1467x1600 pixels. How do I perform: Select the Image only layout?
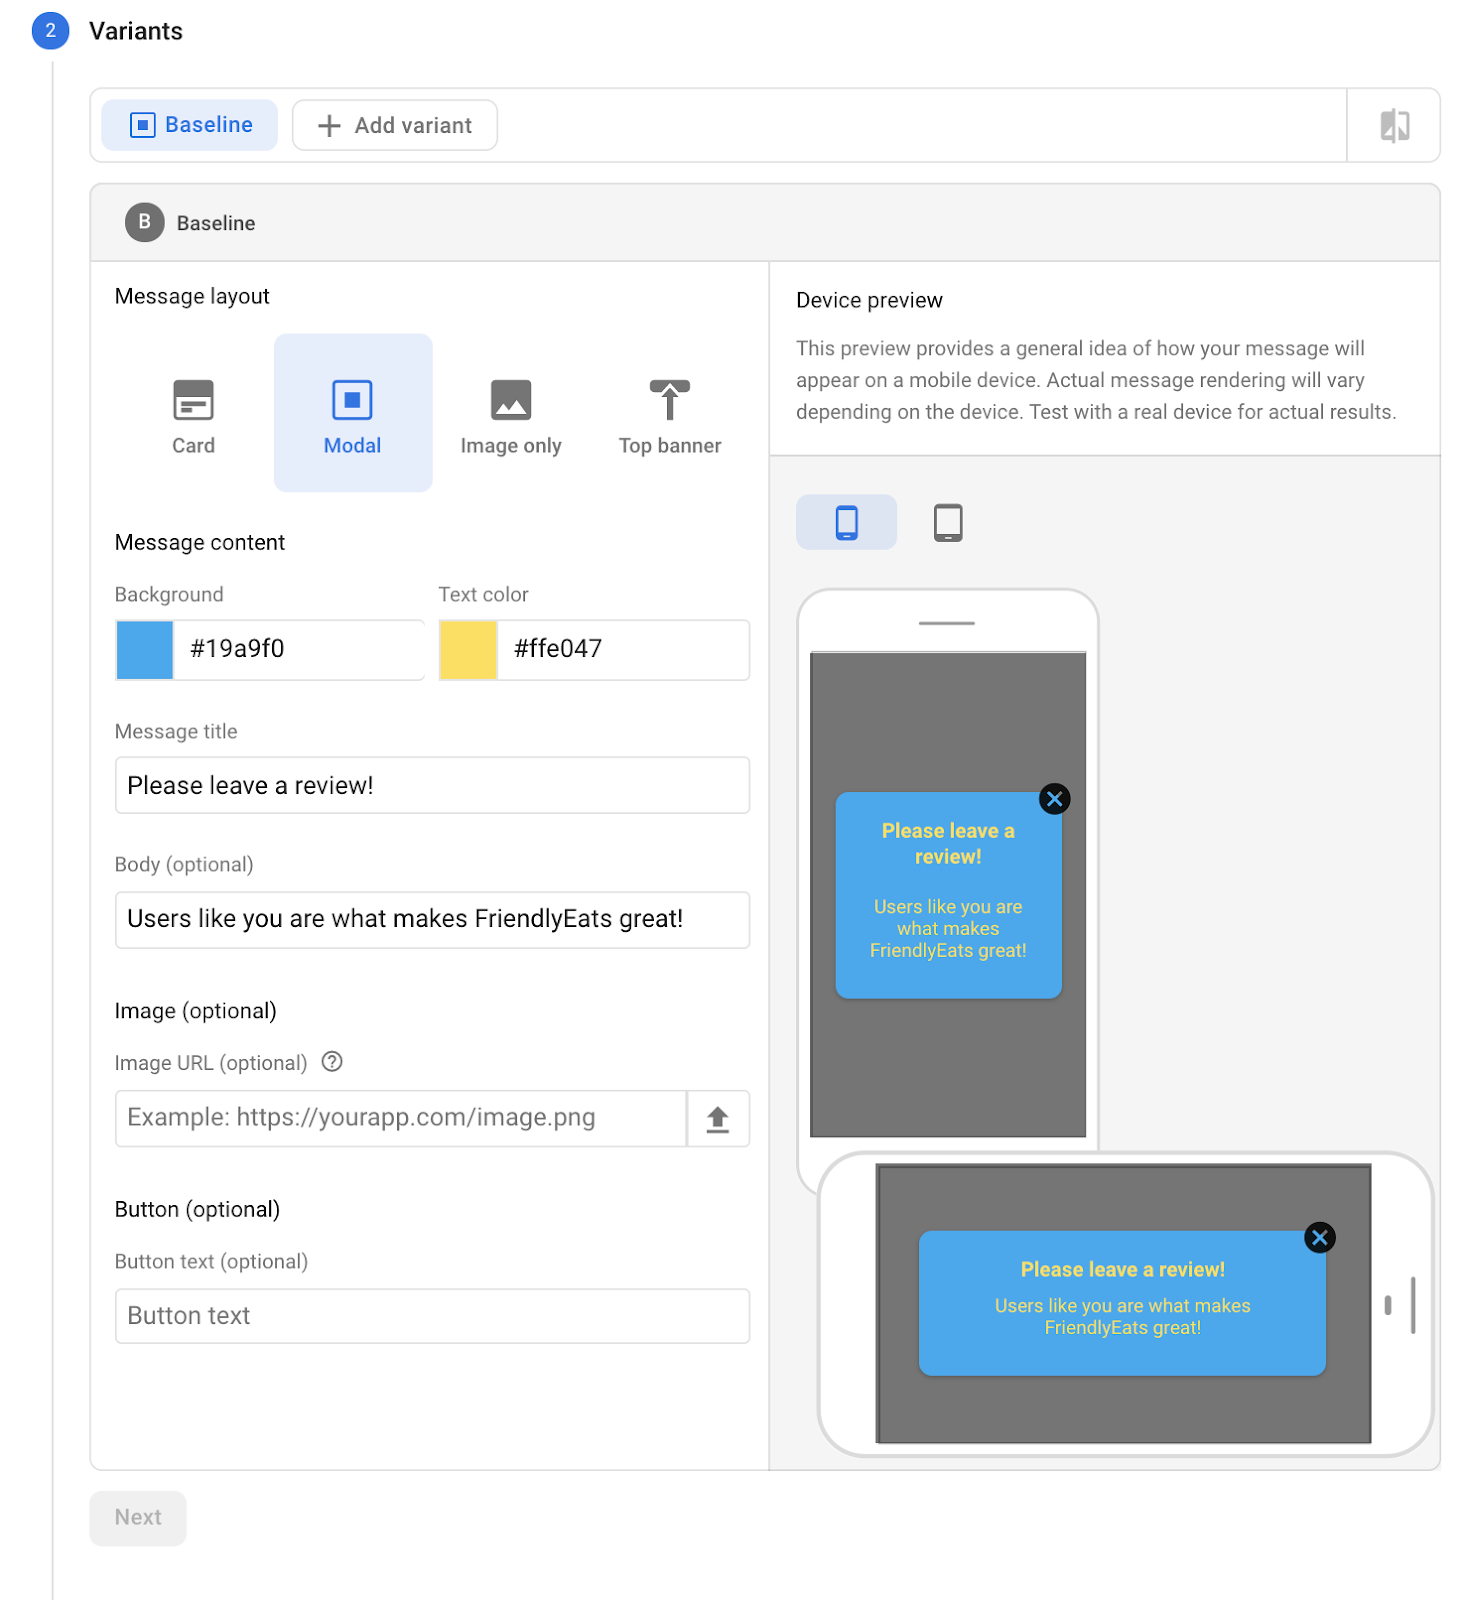(x=510, y=414)
